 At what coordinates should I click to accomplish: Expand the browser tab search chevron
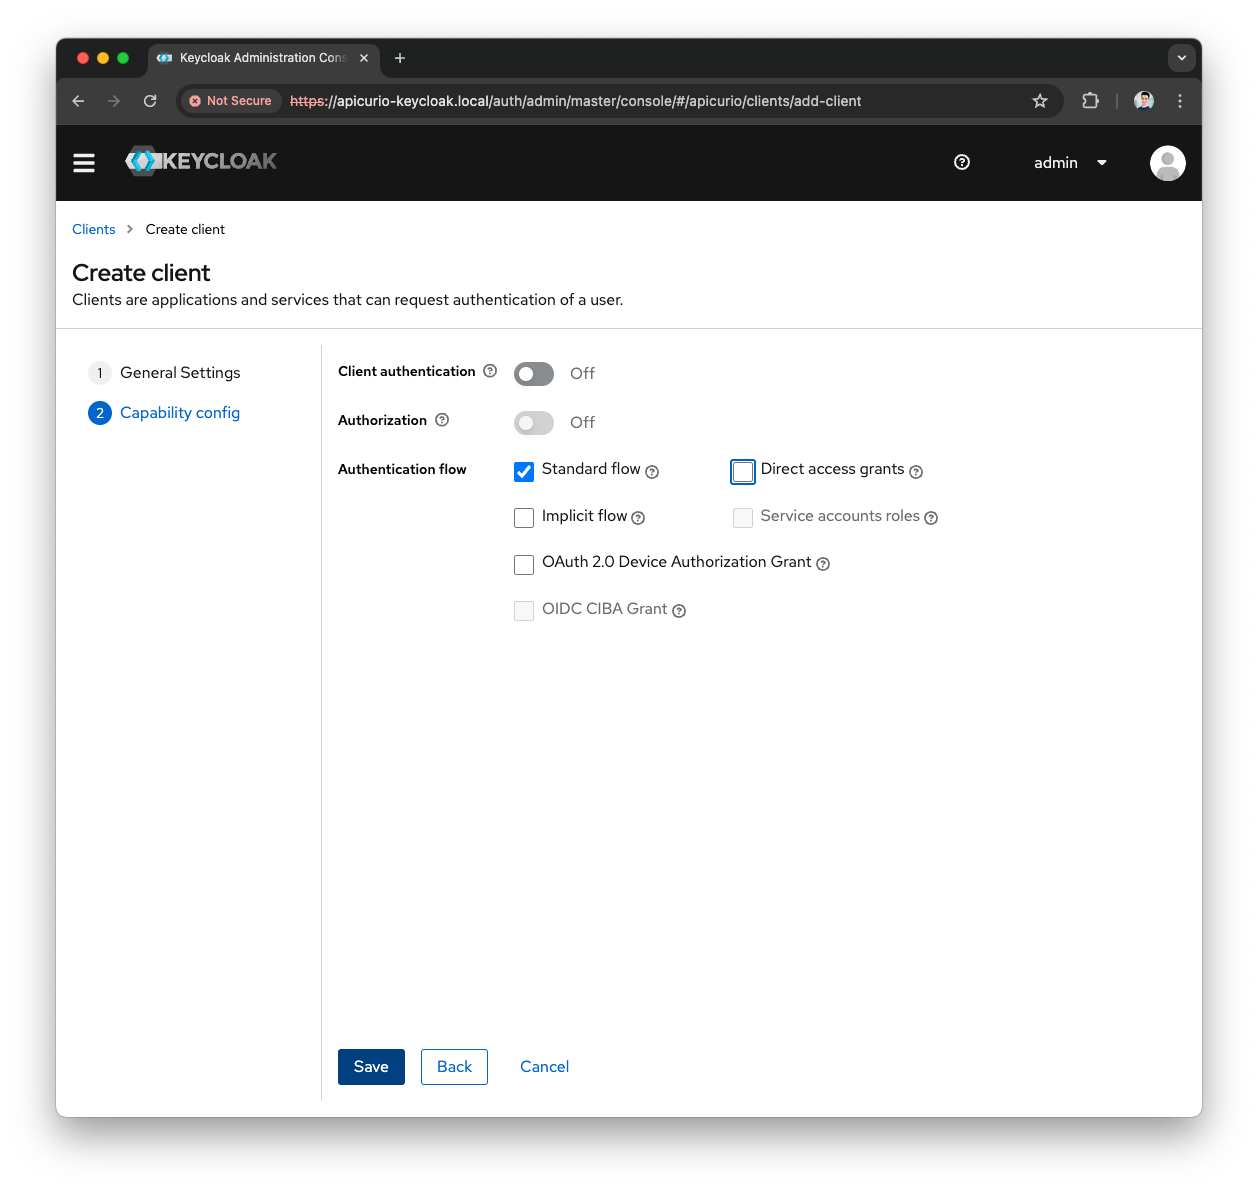point(1182,58)
